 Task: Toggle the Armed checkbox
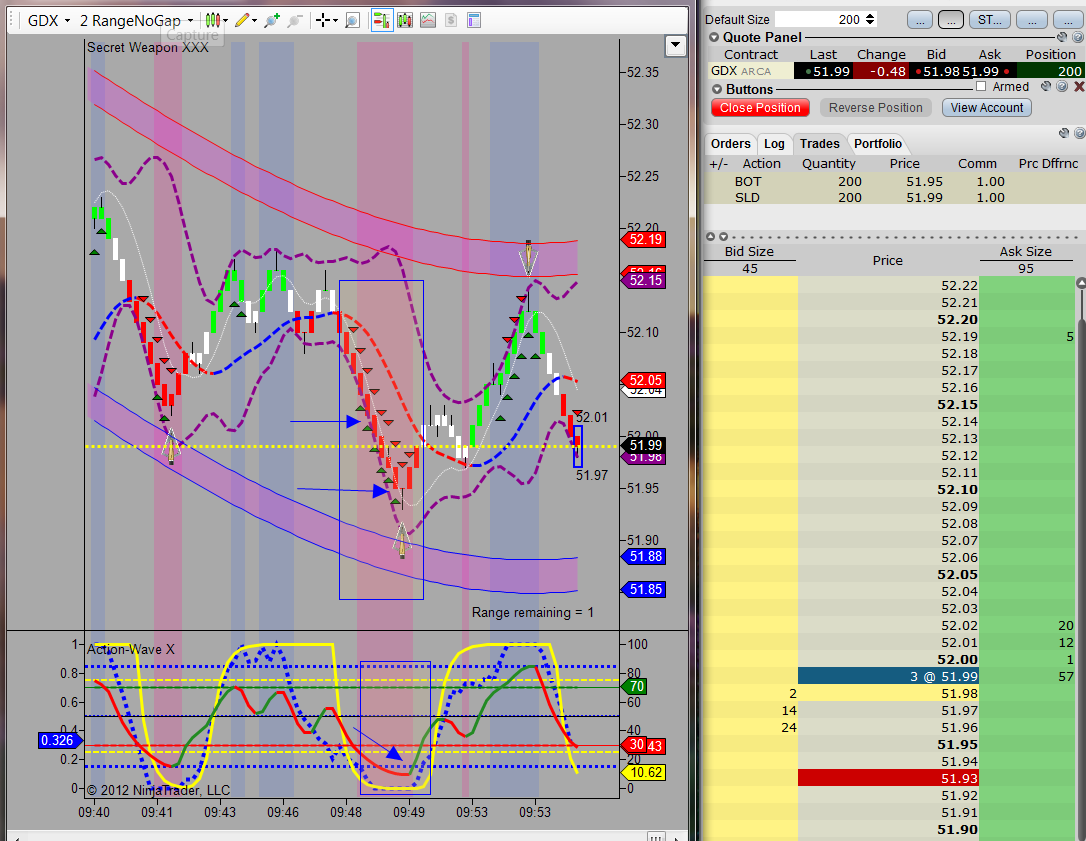click(x=981, y=87)
